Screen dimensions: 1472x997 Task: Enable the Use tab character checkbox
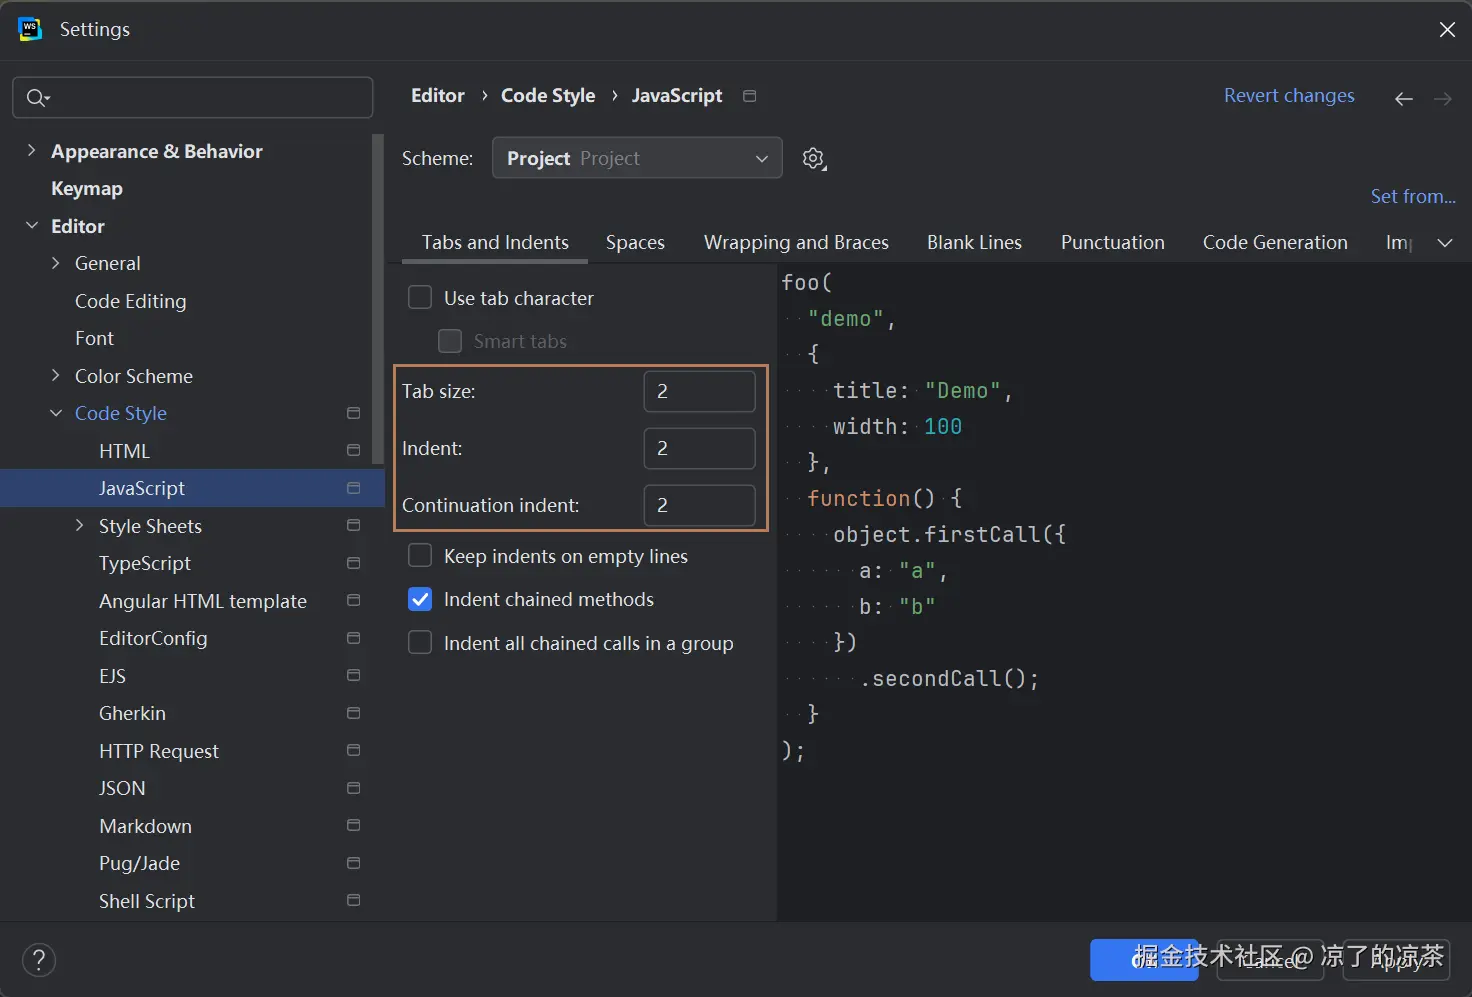[x=420, y=298]
